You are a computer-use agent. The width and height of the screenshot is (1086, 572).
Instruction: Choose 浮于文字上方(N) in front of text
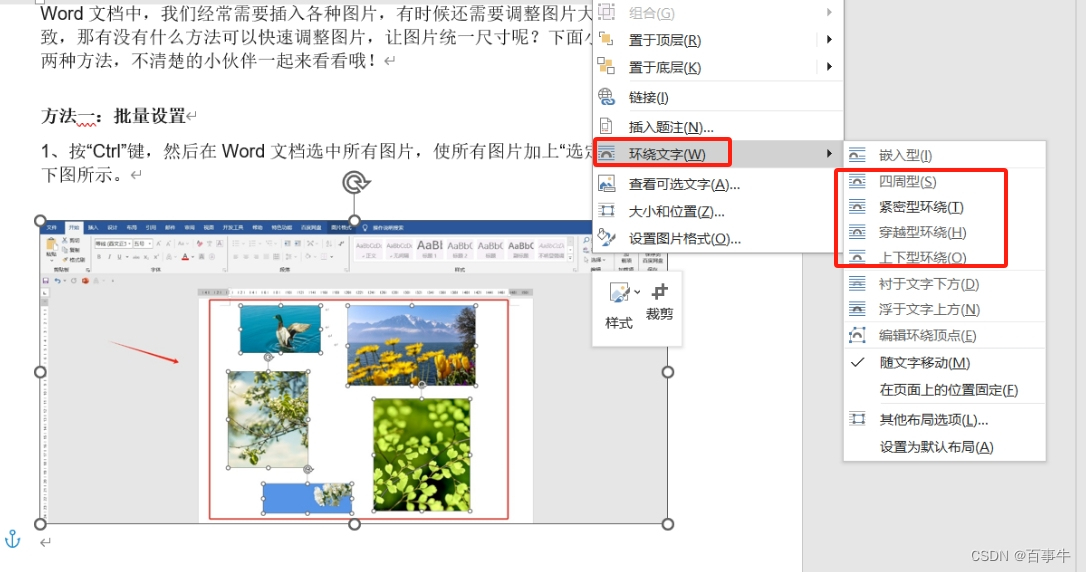[944, 310]
